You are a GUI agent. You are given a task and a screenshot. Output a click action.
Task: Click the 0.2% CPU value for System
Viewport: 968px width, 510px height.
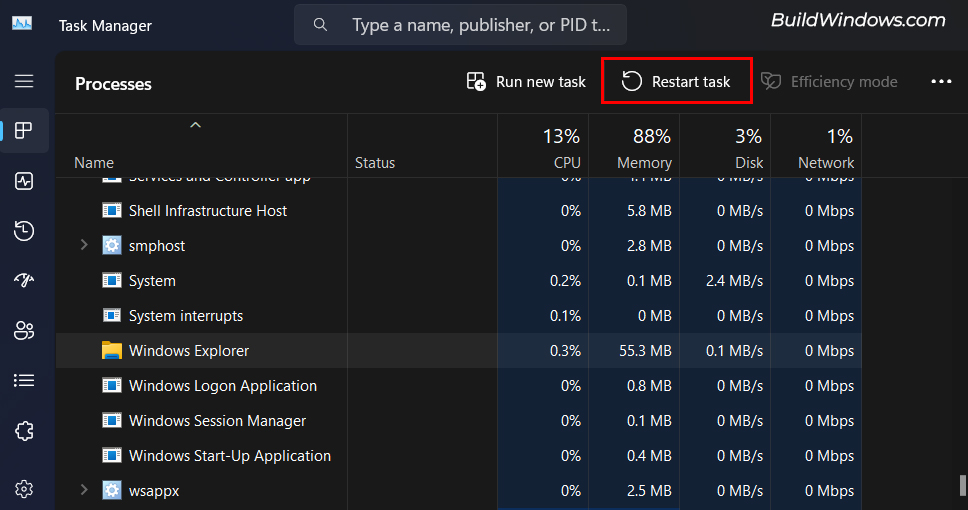point(565,281)
